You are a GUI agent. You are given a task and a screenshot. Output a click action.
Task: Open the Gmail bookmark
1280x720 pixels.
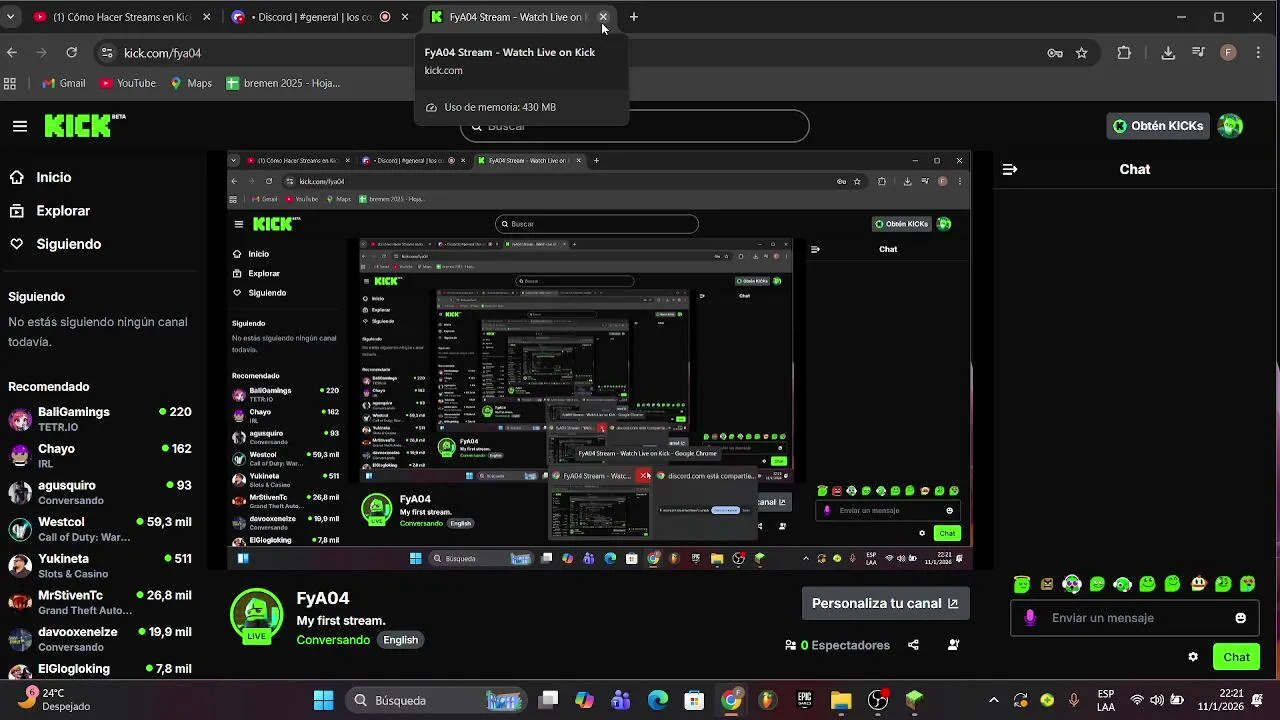pyautogui.click(x=64, y=83)
